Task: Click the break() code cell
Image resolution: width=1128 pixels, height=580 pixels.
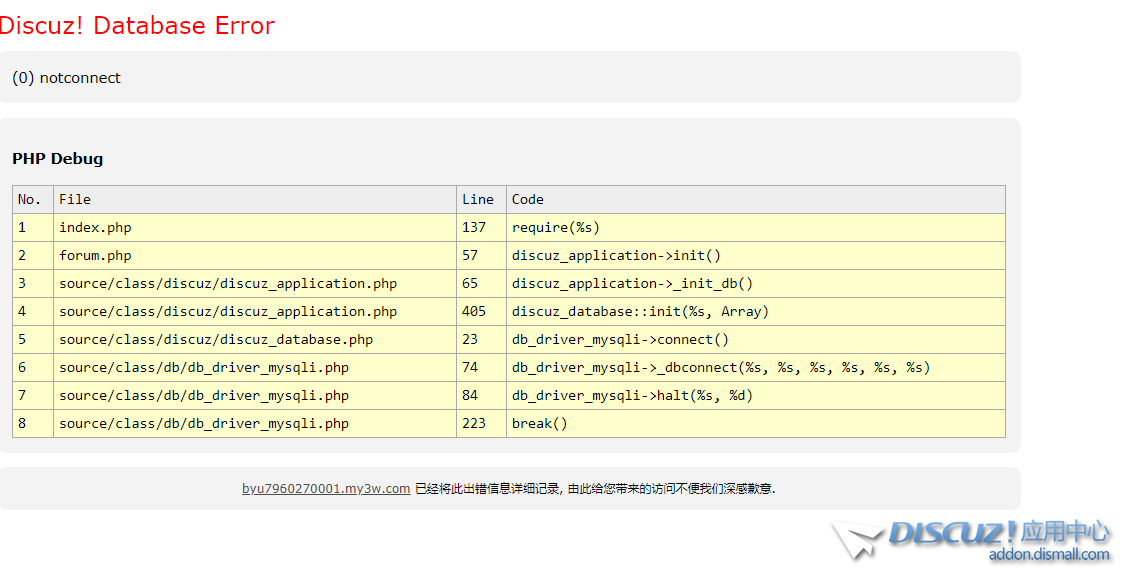Action: click(540, 423)
